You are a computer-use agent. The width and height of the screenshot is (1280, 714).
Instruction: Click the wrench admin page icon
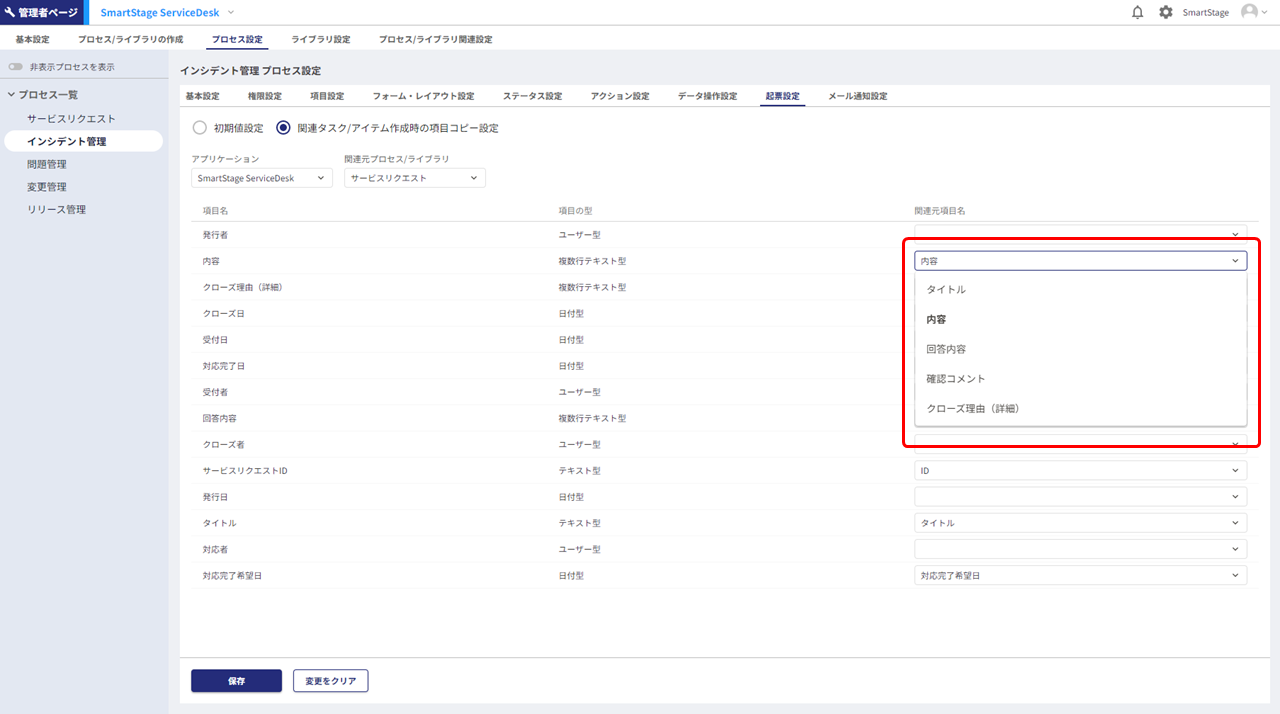(x=10, y=12)
